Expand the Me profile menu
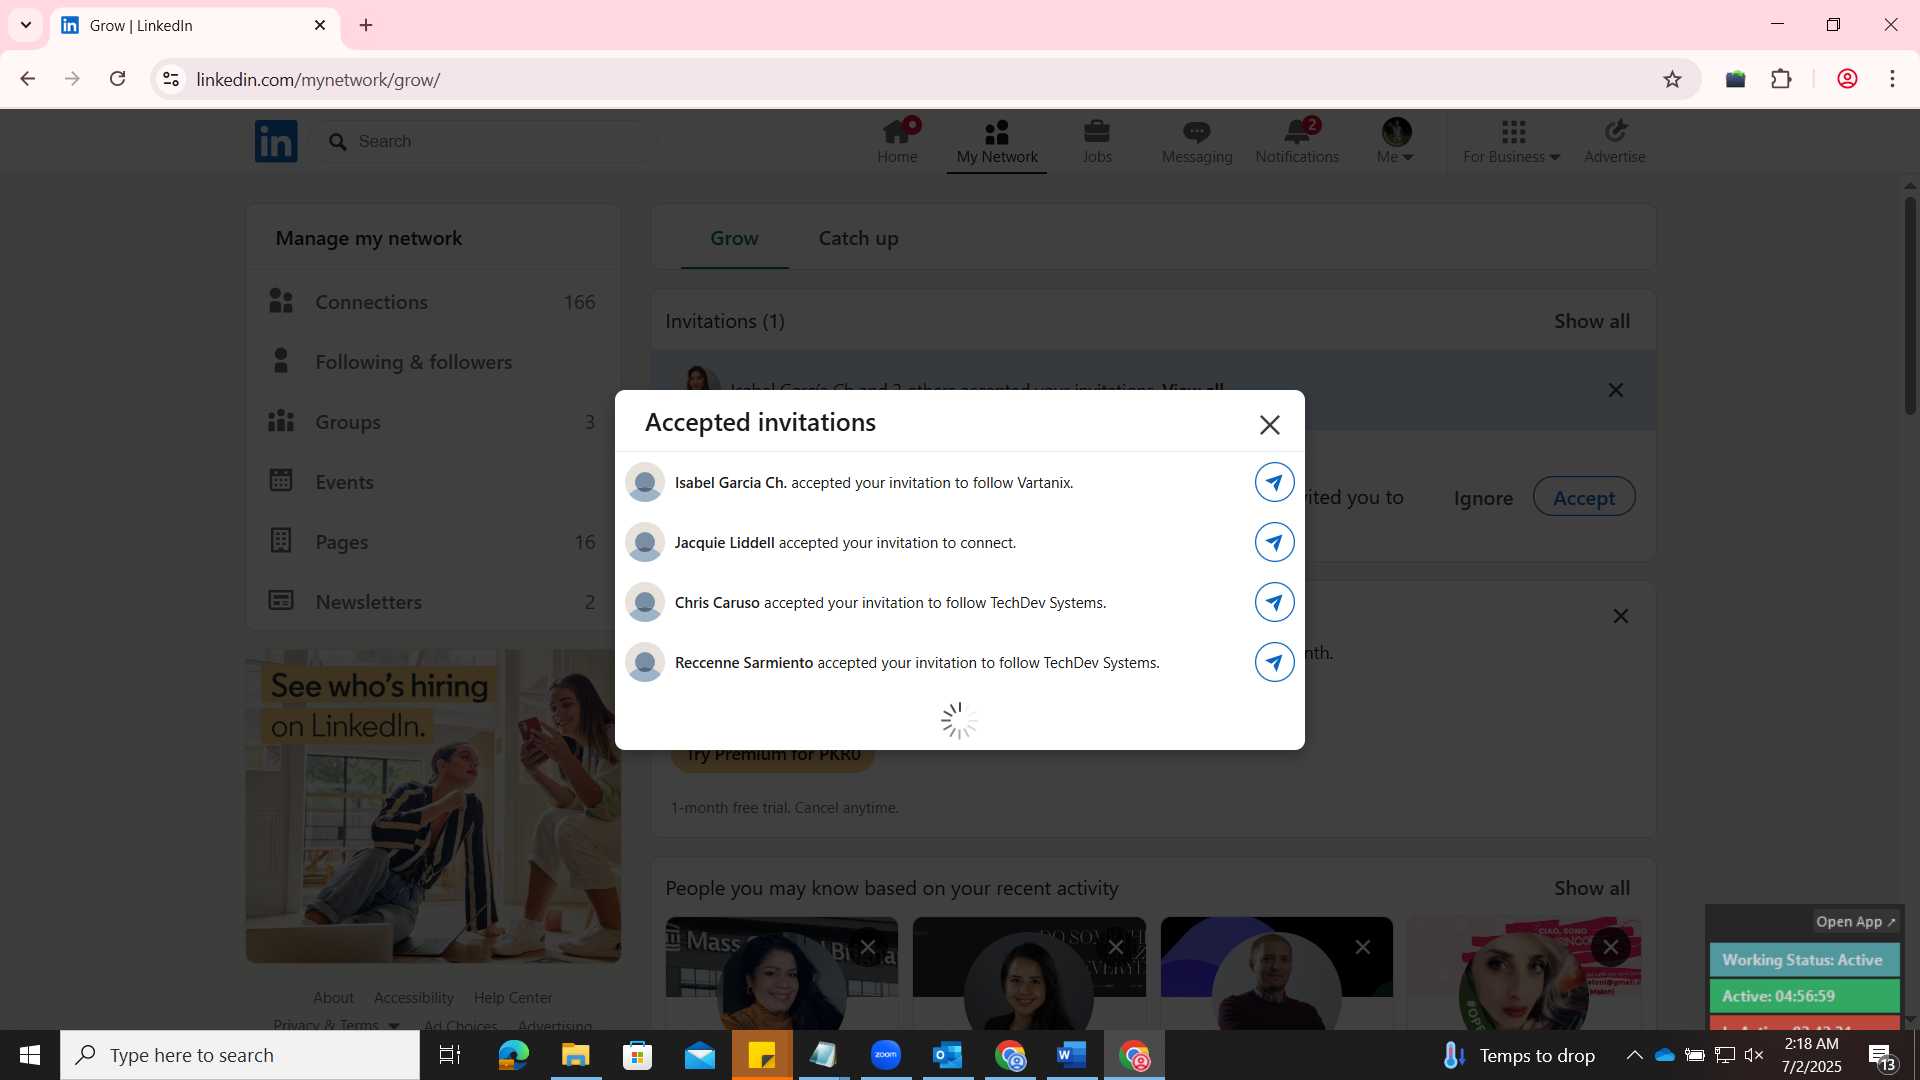 point(1396,141)
